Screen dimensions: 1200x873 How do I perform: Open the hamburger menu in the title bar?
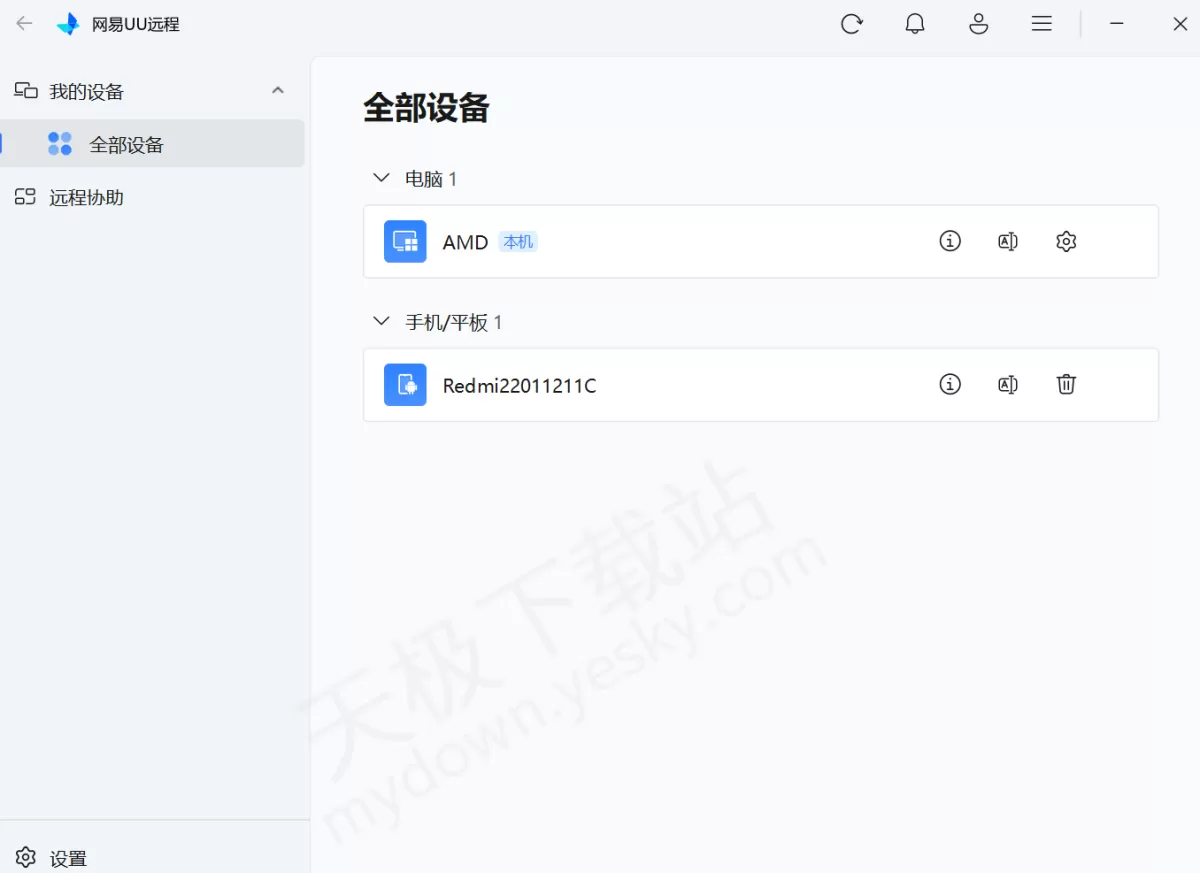point(1042,24)
